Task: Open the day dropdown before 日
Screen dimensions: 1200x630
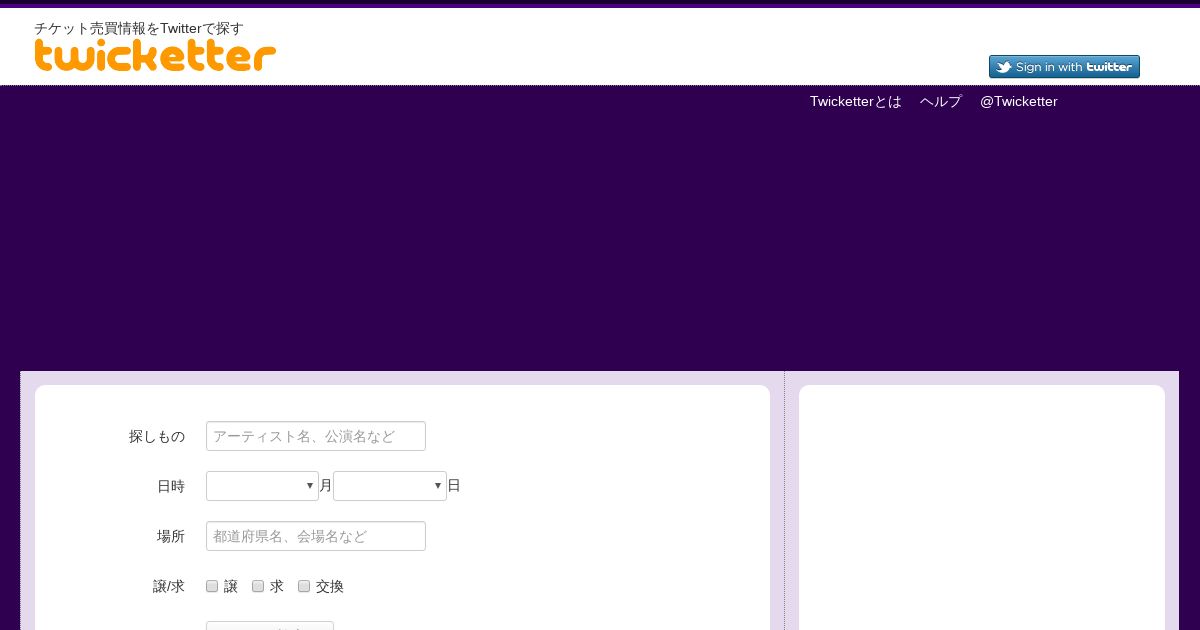Action: (390, 486)
